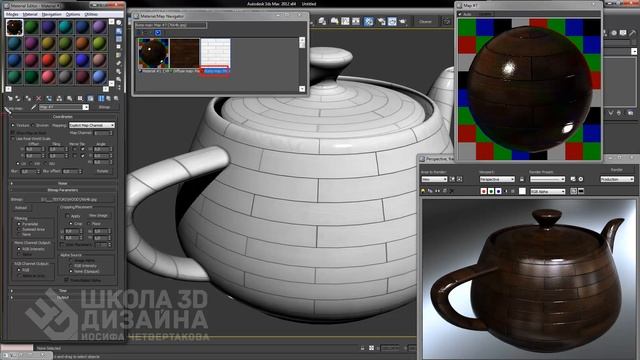Open Production render mode dropdown

(617, 179)
